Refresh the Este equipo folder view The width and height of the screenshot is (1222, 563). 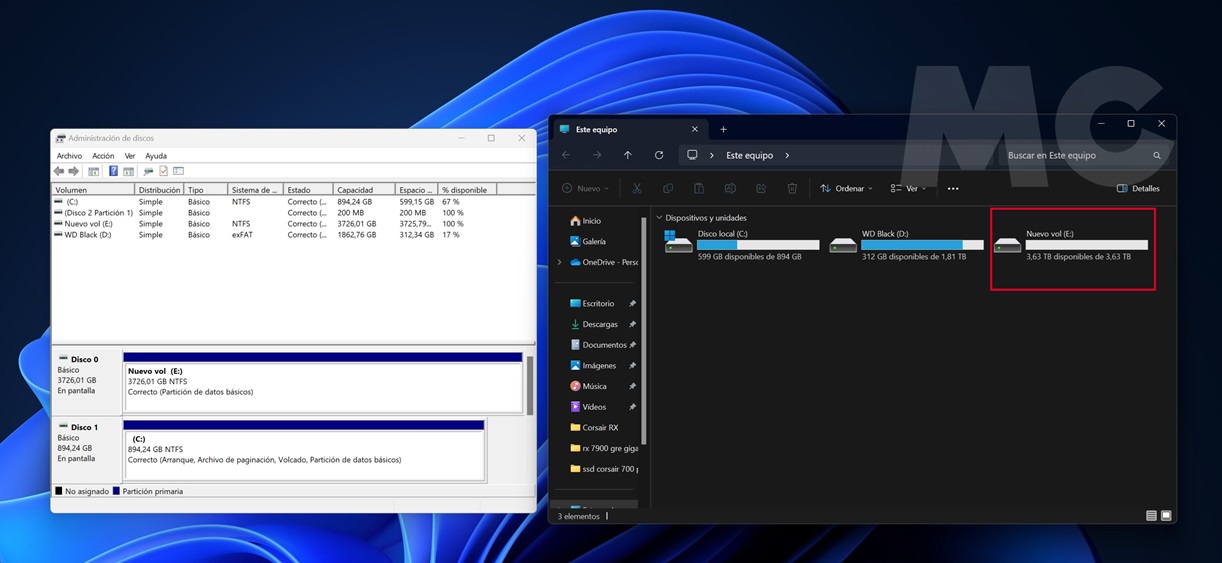pos(659,155)
